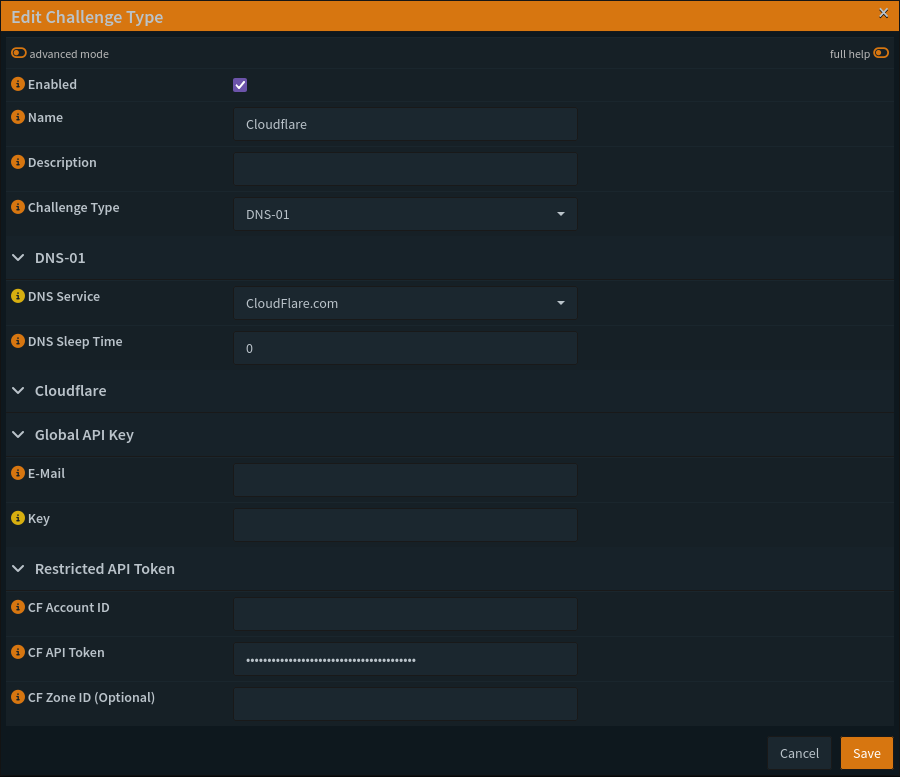Screen dimensions: 900x777
Task: Close the Edit Challenge Type dialog
Action: pyautogui.click(x=883, y=13)
